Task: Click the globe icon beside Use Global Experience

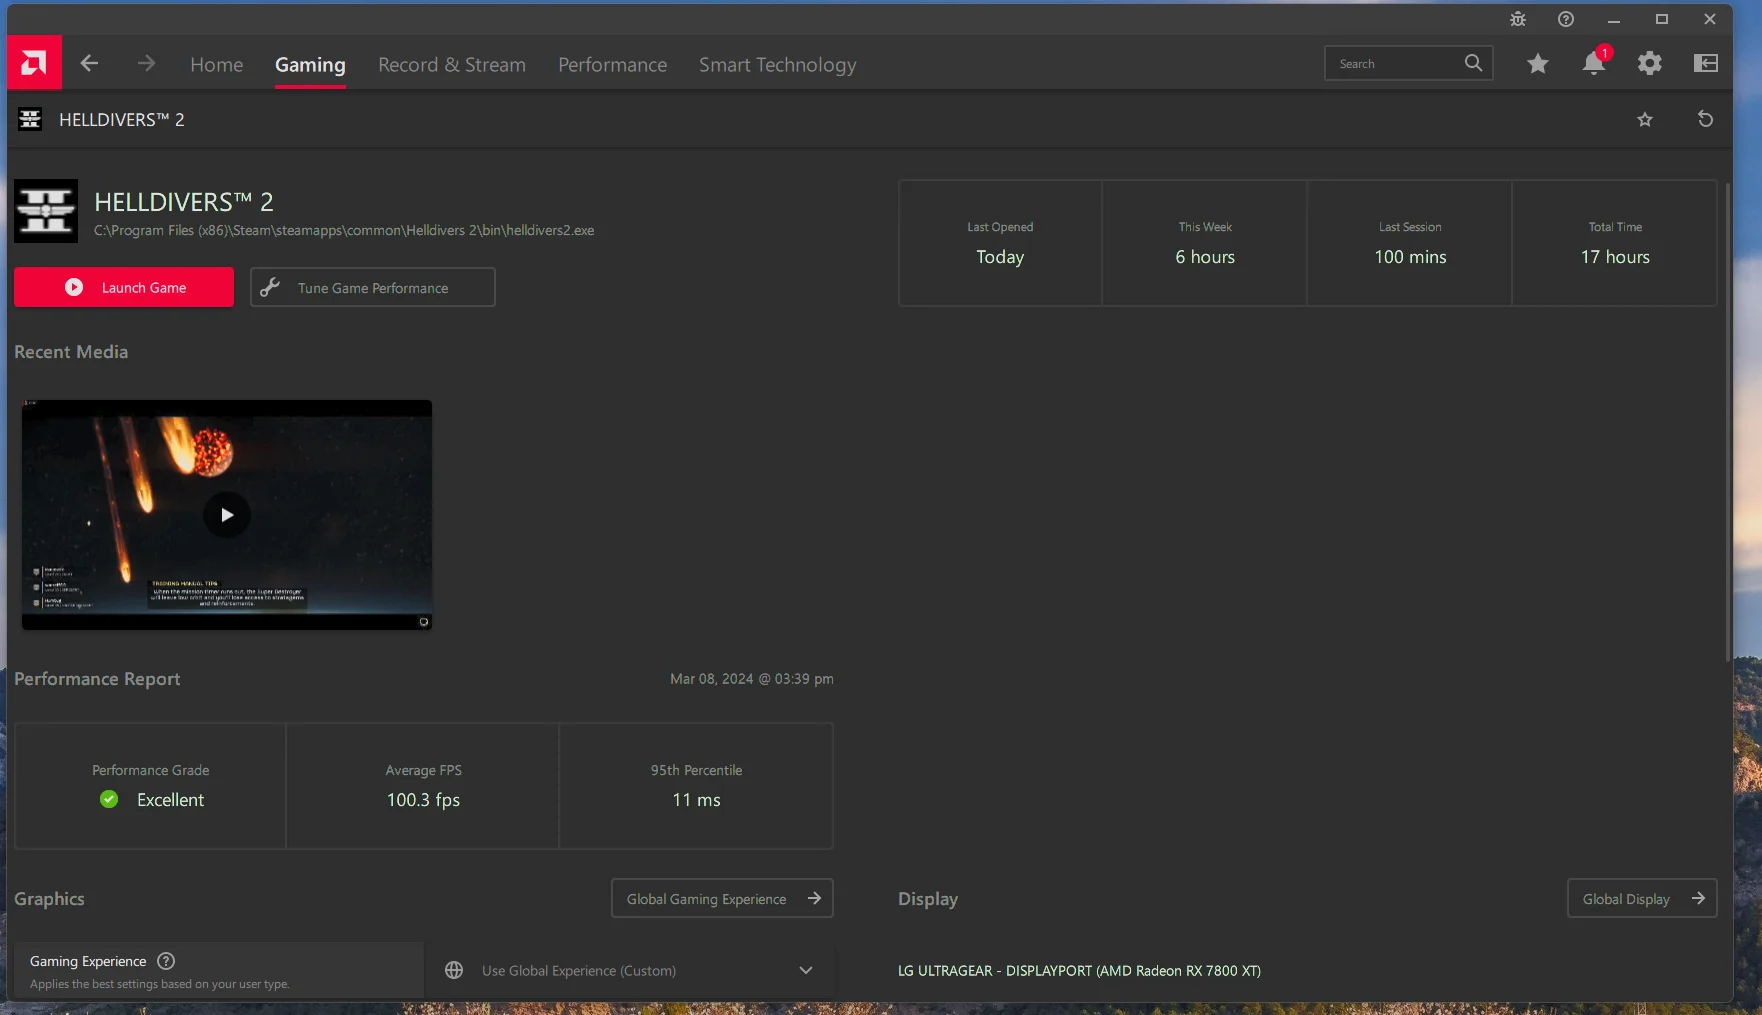Action: [x=454, y=970]
